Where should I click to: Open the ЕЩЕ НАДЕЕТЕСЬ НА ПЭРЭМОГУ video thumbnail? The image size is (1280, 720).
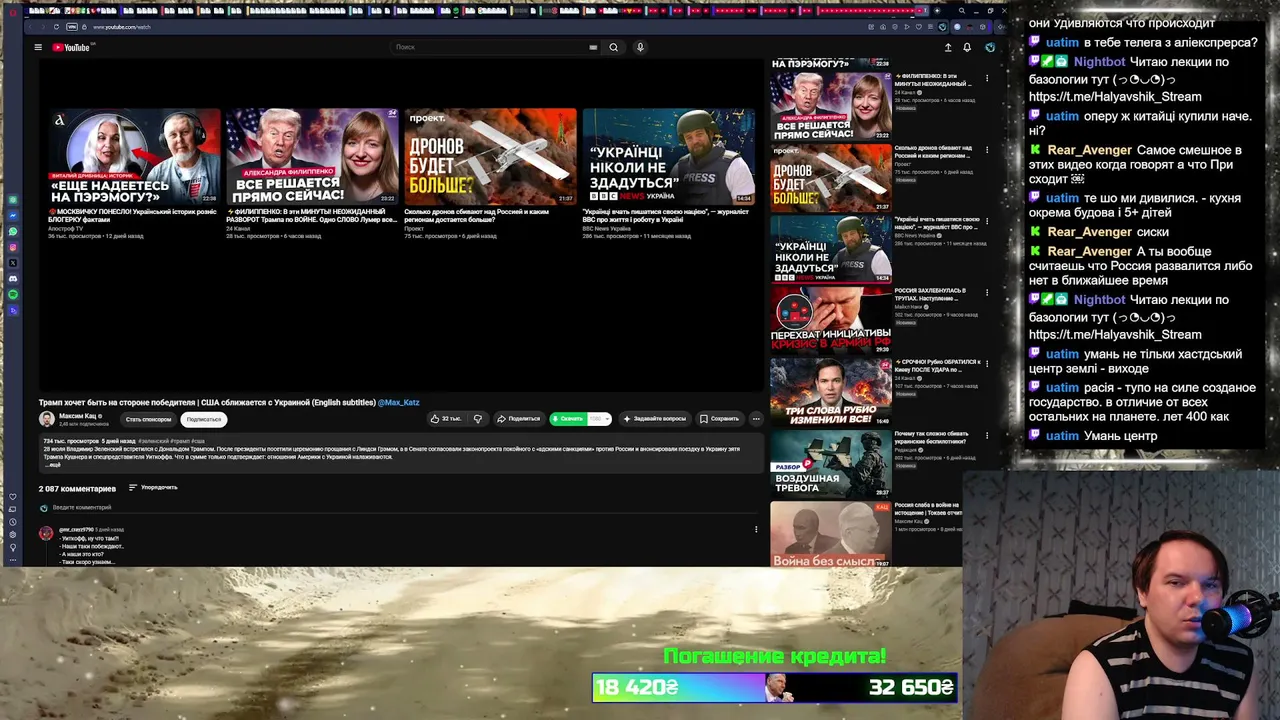[134, 157]
